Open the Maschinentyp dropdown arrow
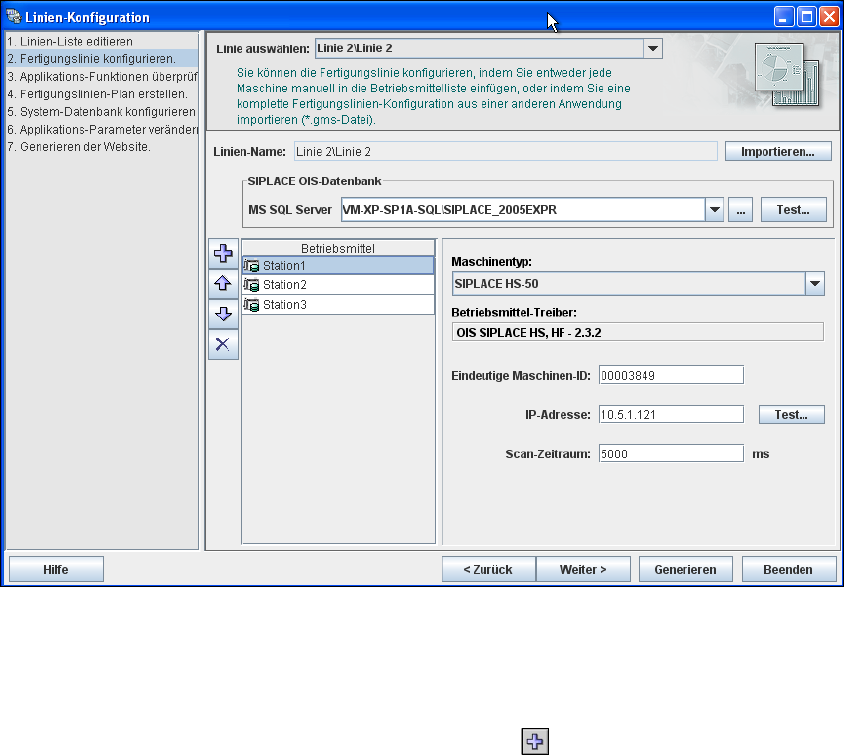 pos(815,284)
